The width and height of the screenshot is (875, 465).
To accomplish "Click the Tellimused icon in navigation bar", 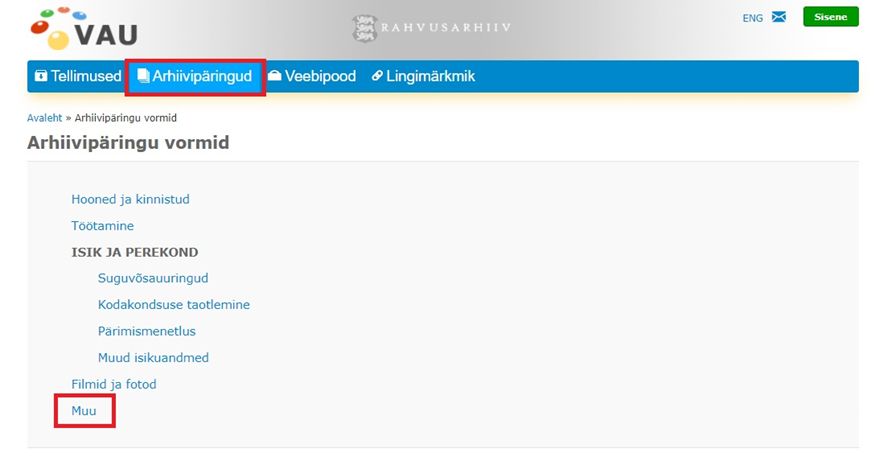I will click(x=41, y=76).
